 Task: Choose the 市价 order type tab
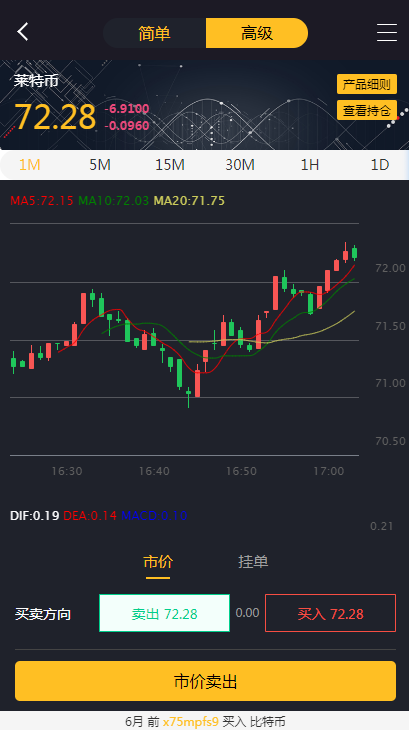(x=158, y=562)
